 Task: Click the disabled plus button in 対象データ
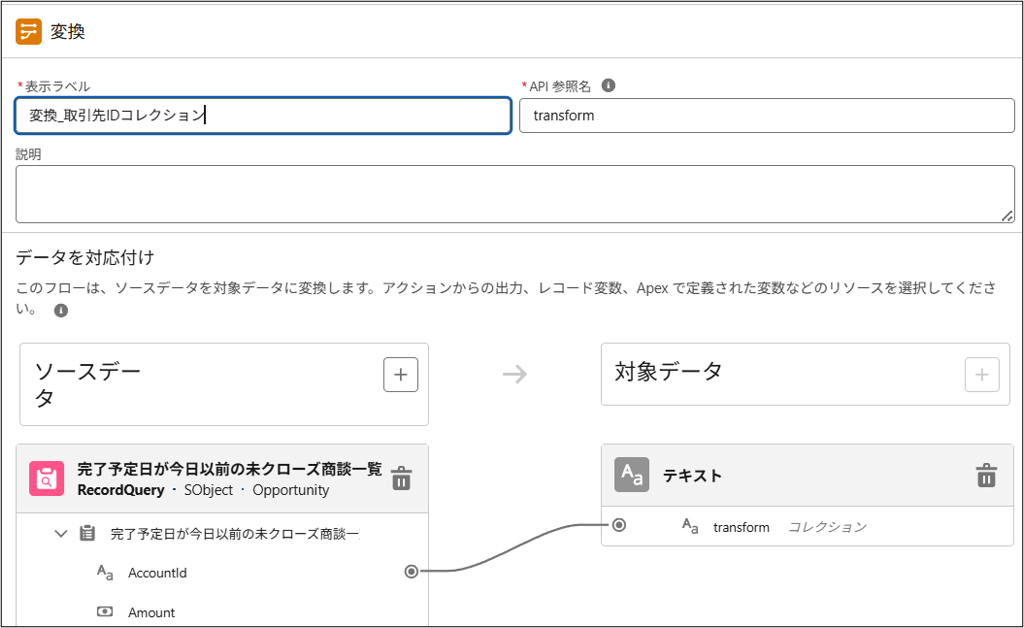[x=982, y=374]
